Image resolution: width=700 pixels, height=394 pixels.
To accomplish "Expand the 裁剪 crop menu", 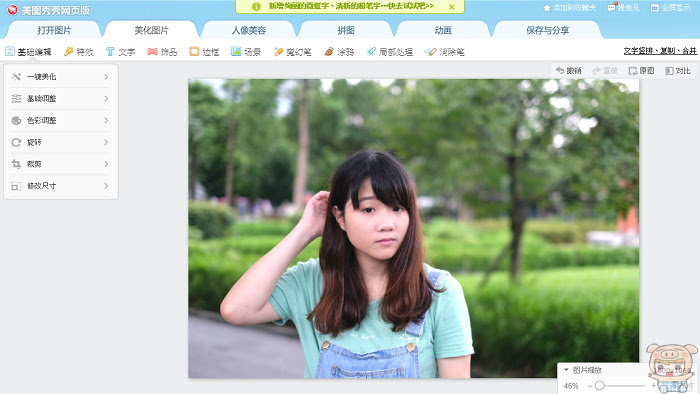I will [61, 164].
